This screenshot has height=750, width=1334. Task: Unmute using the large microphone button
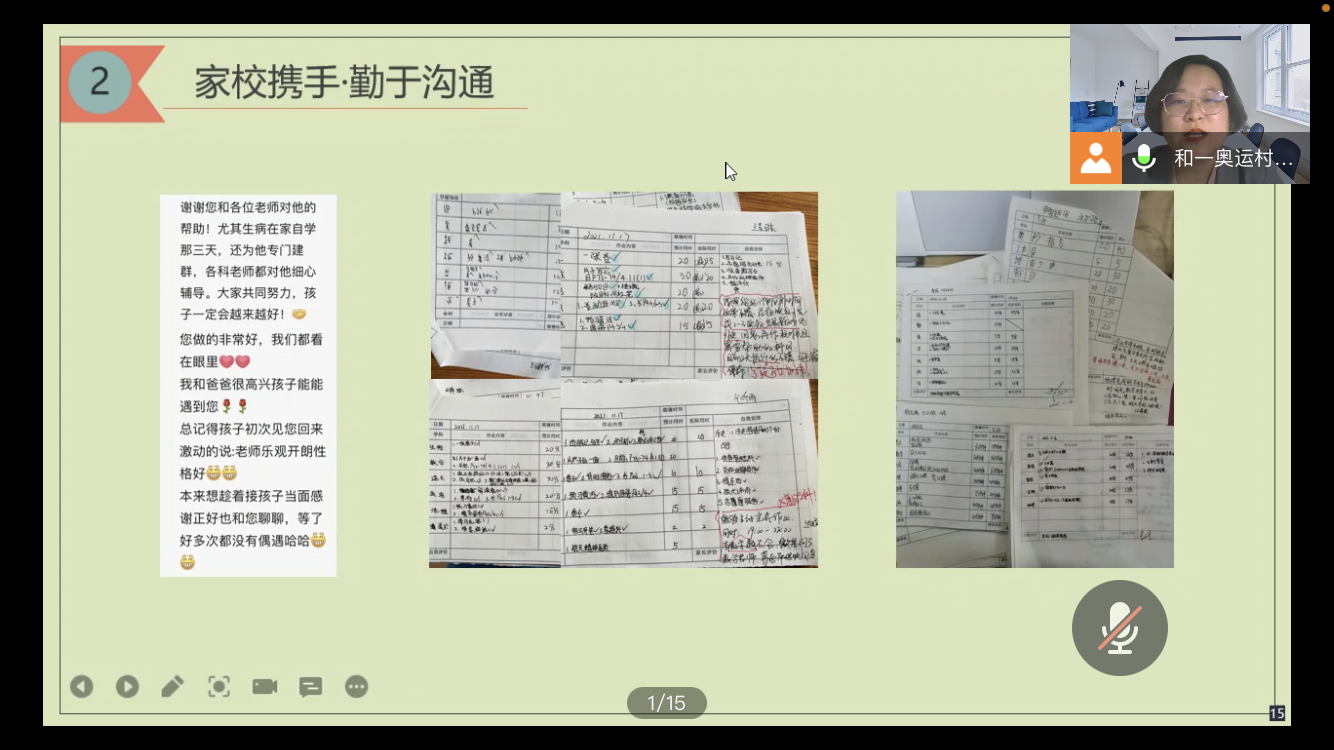[1119, 628]
